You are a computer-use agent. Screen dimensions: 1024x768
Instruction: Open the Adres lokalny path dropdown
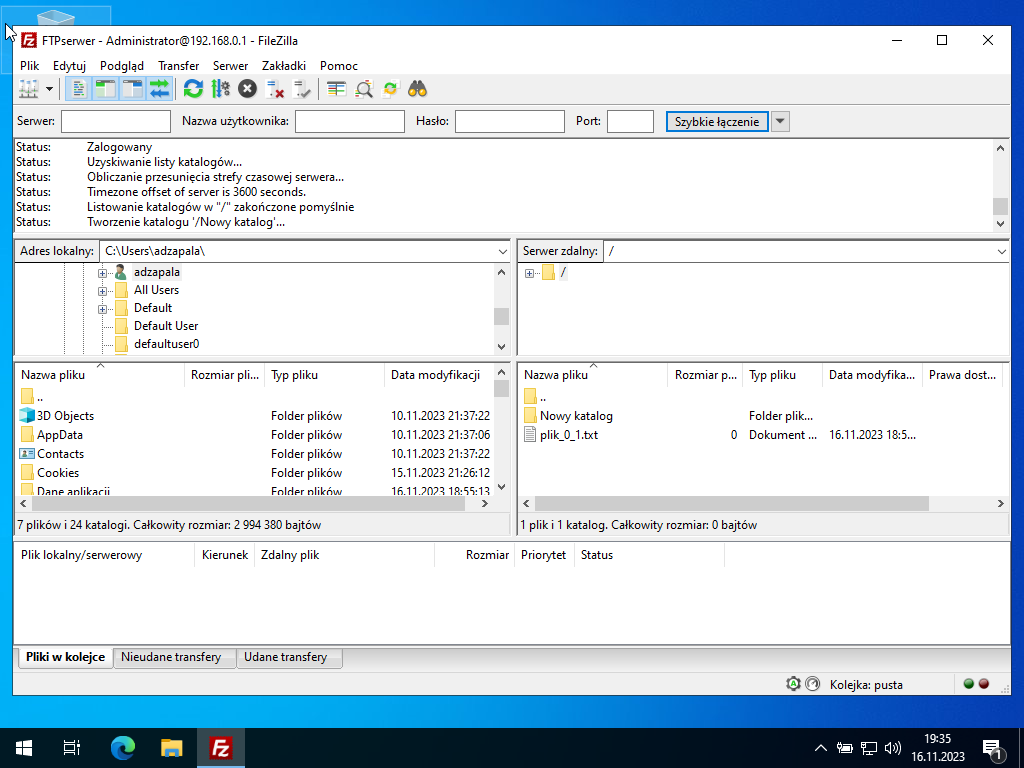(x=502, y=251)
